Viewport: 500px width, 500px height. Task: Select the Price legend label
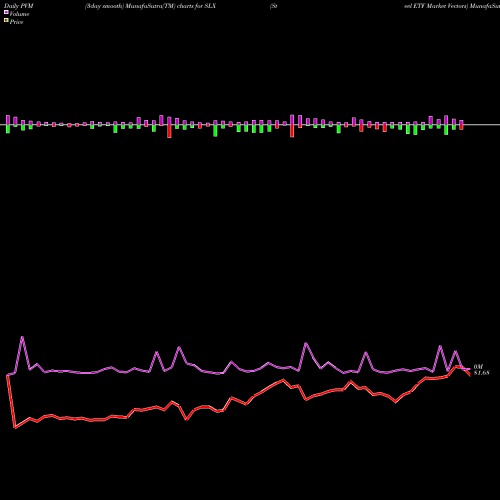click(16, 22)
